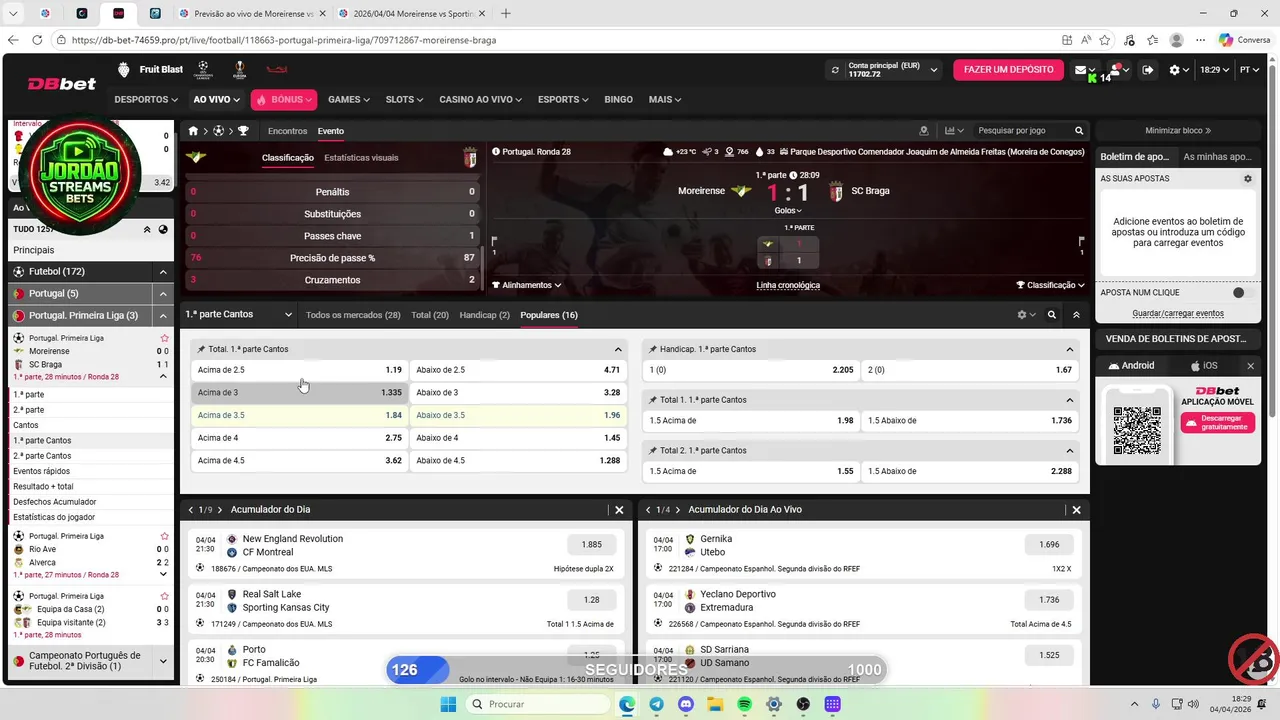
Task: Select the Handicap (2) tab
Action: tap(484, 315)
